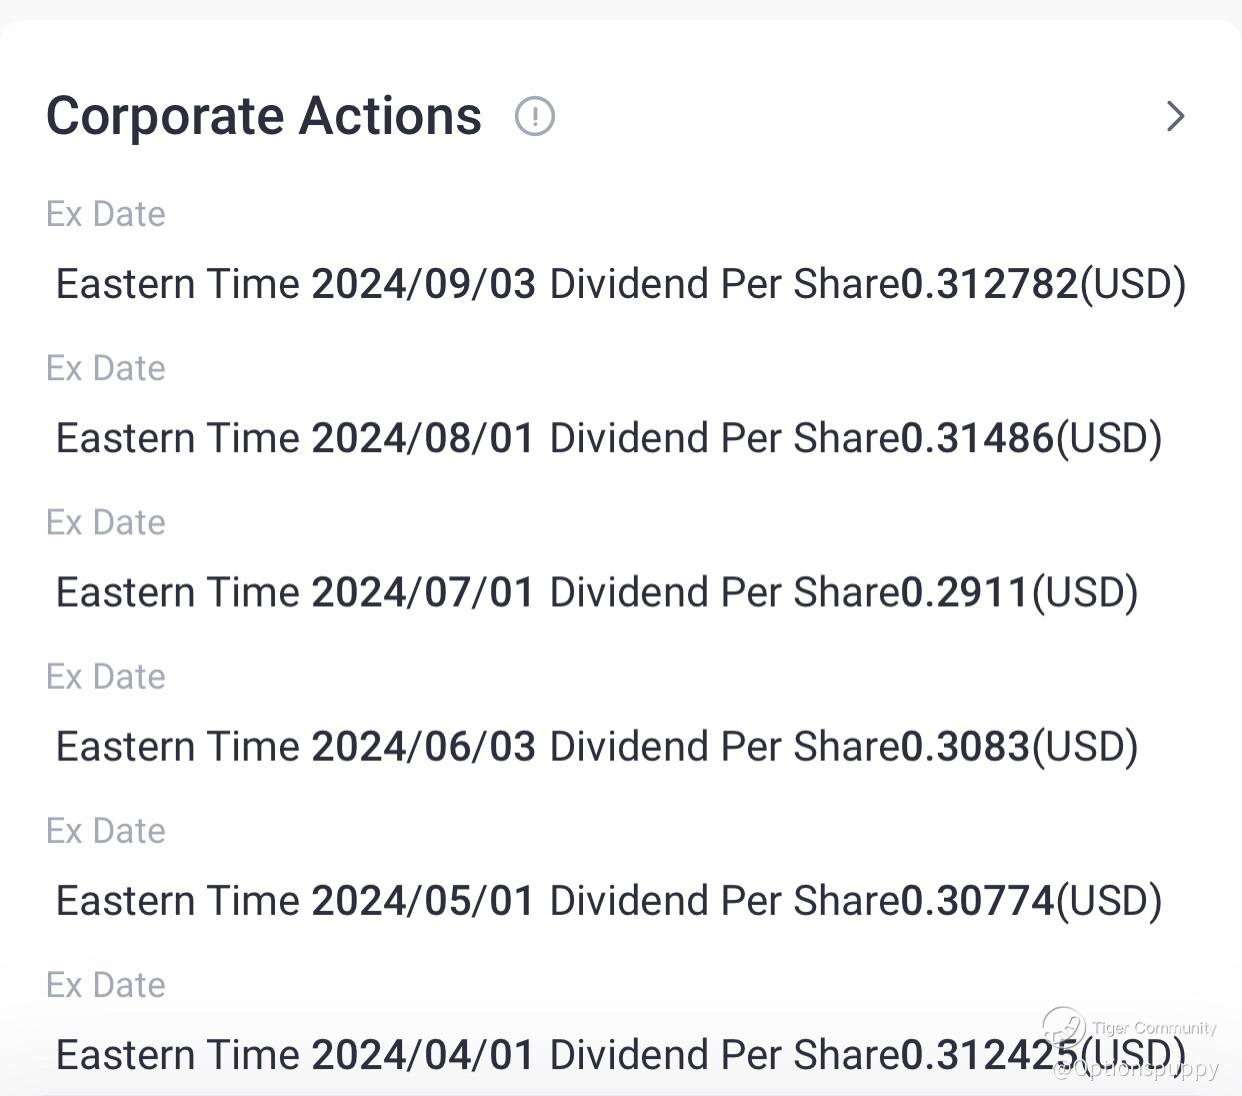Viewport: 1242px width, 1096px height.
Task: Click the Ex Date label above 2024/06/03
Action: 106,677
